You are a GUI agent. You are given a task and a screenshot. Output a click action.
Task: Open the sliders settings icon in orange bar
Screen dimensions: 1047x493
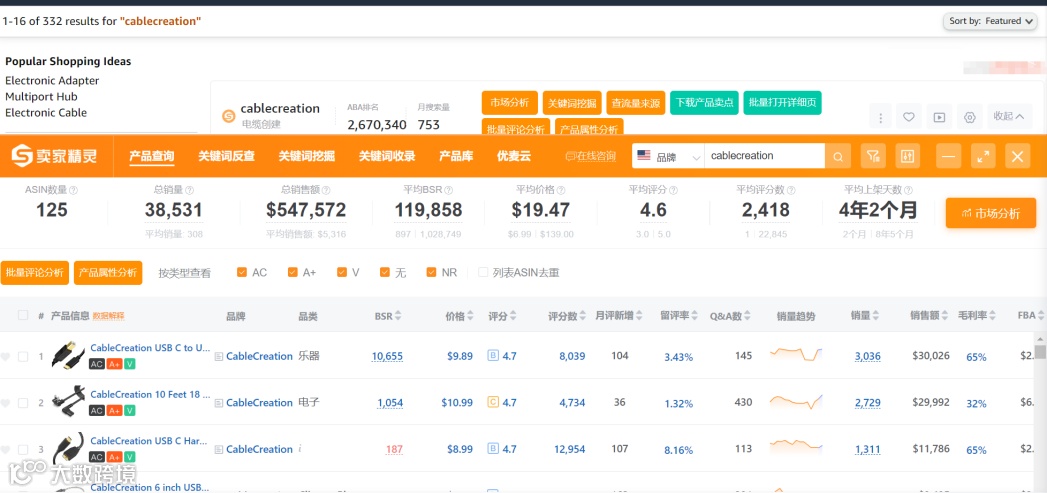click(907, 156)
